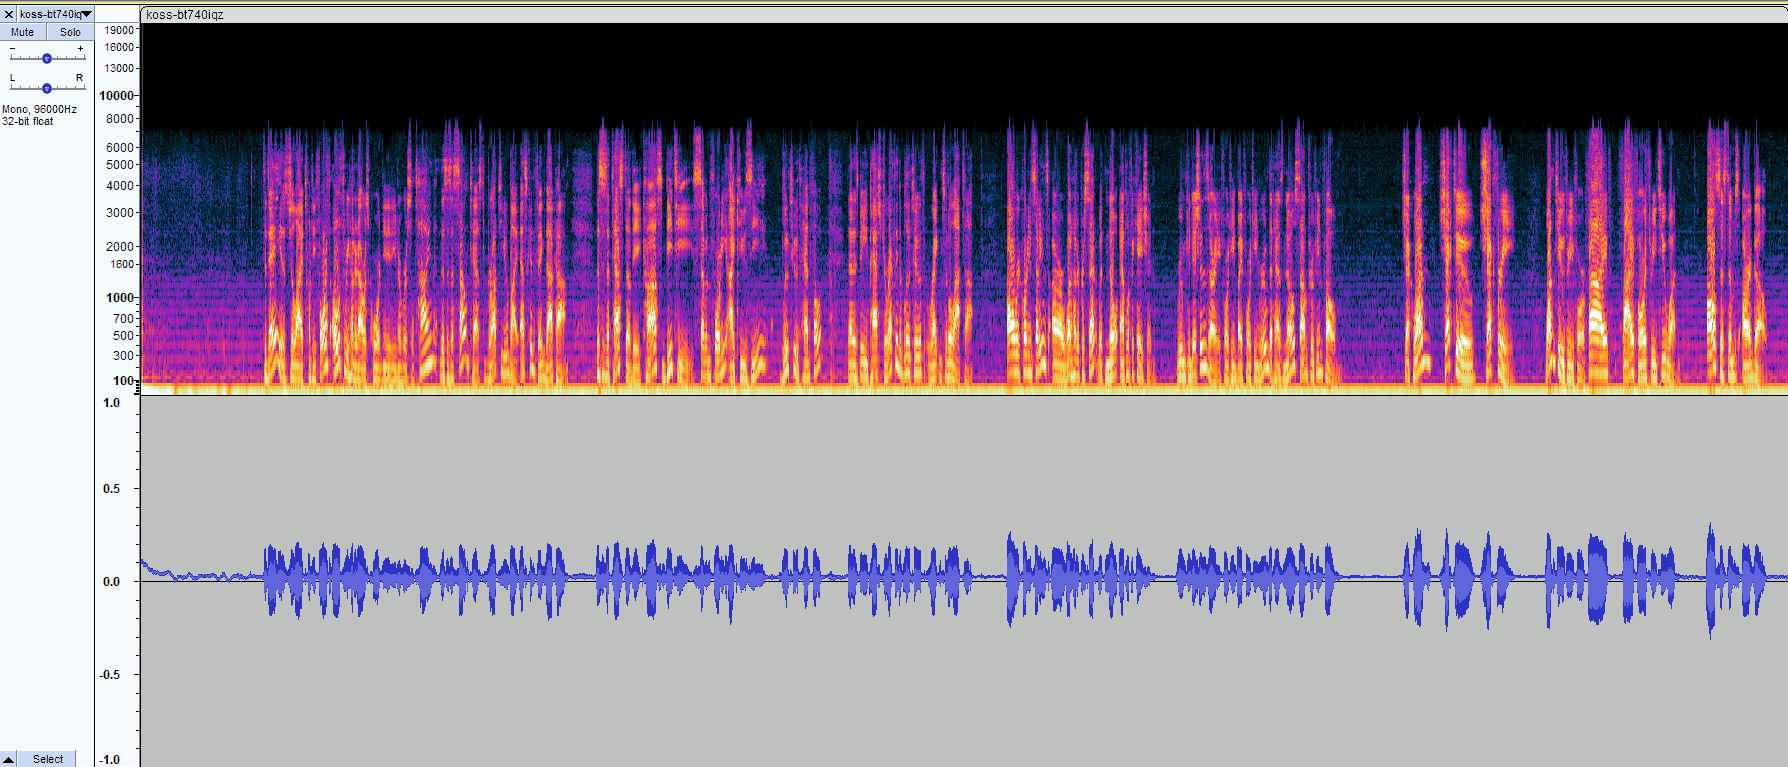Click the 10000 frequency scale label
Image resolution: width=1788 pixels, height=767 pixels.
116,95
